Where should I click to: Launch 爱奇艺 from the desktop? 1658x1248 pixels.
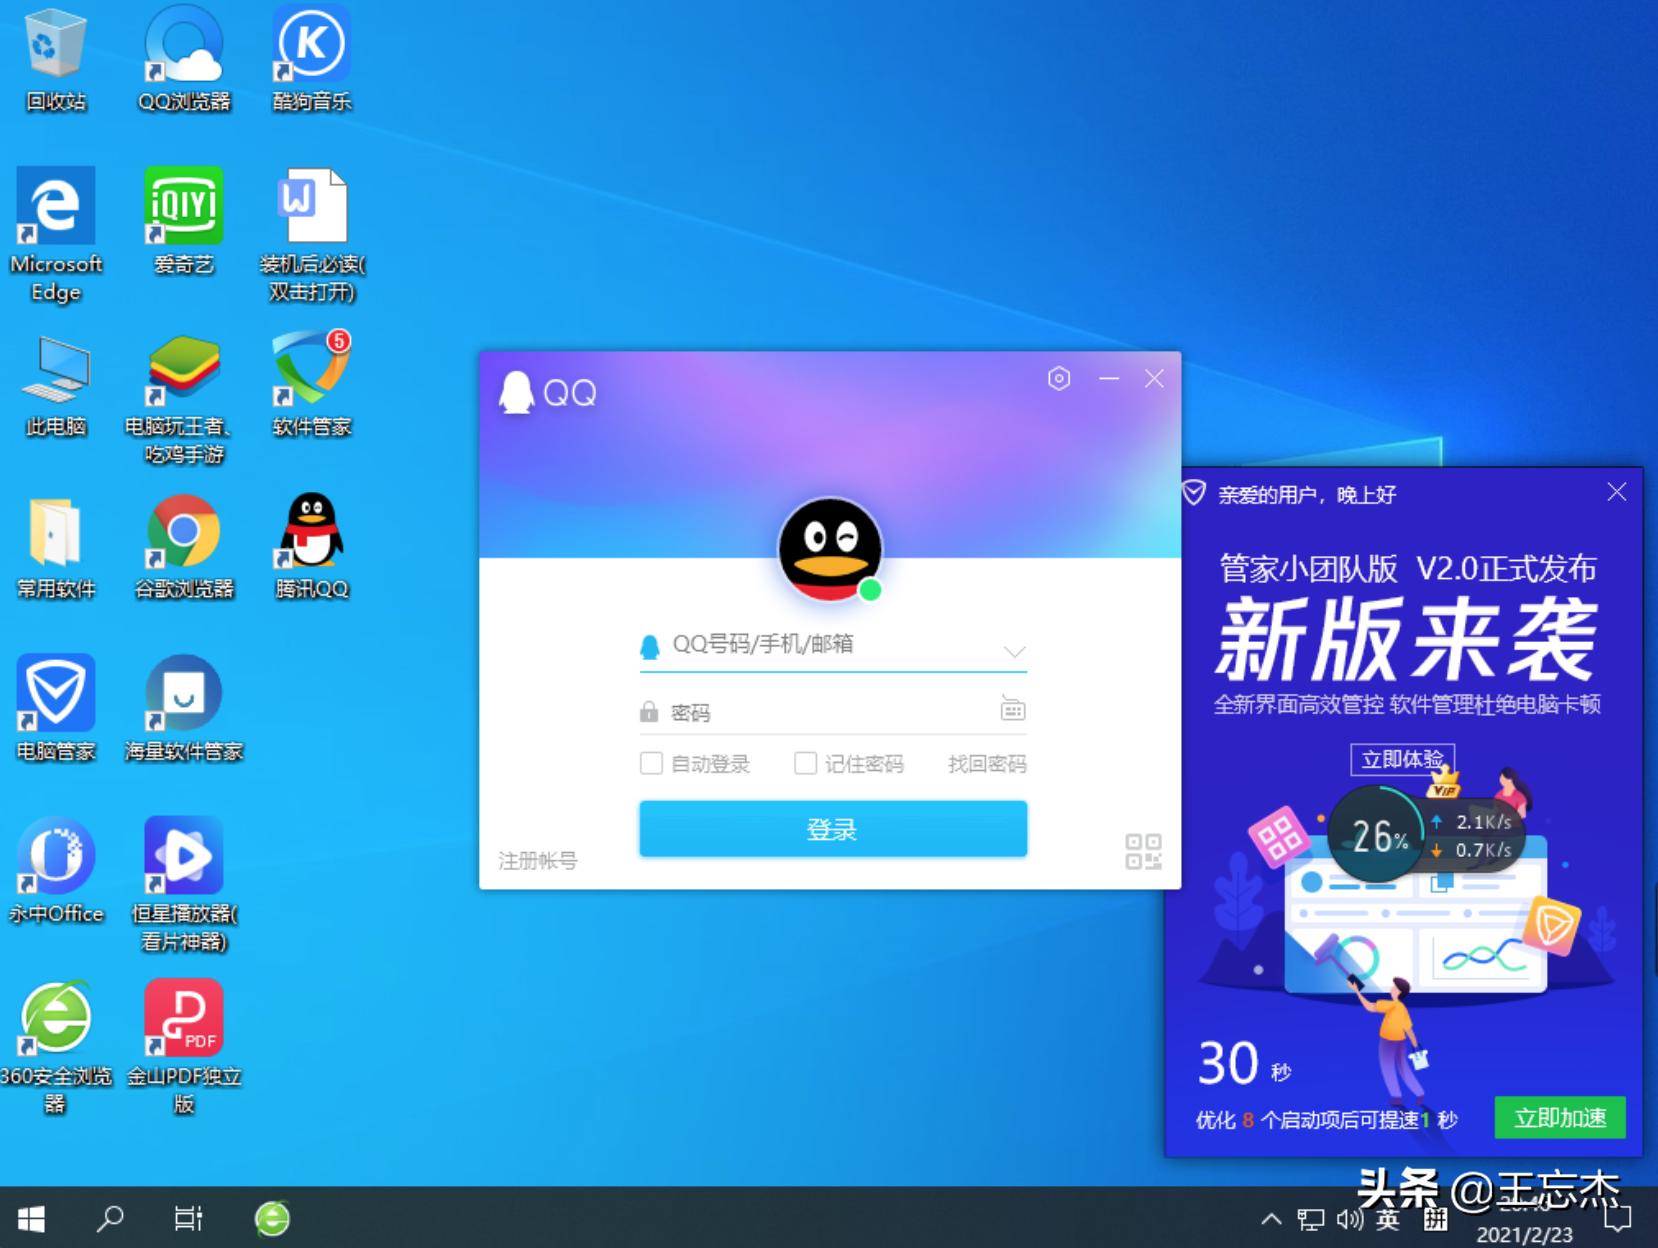(x=183, y=205)
